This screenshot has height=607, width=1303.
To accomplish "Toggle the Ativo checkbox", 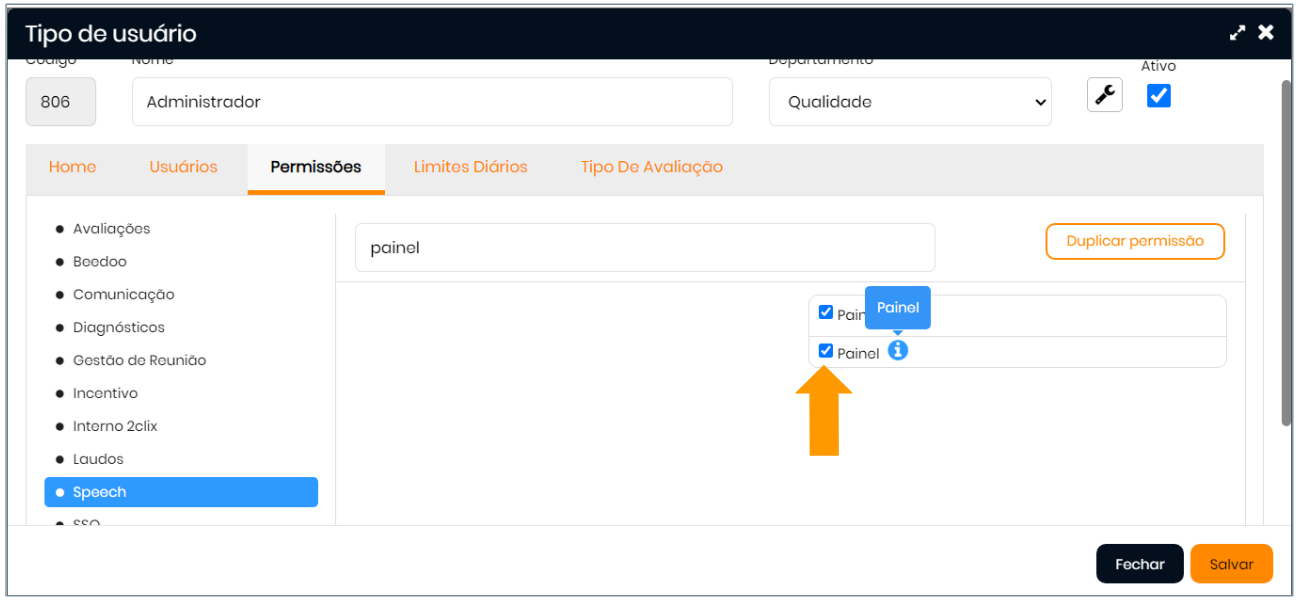I will point(1158,96).
